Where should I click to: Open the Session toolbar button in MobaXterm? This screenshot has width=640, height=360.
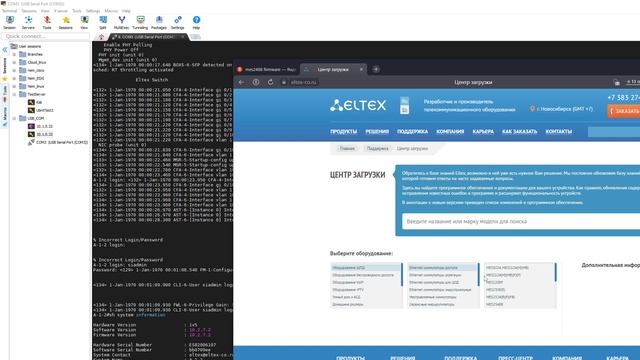point(9,22)
